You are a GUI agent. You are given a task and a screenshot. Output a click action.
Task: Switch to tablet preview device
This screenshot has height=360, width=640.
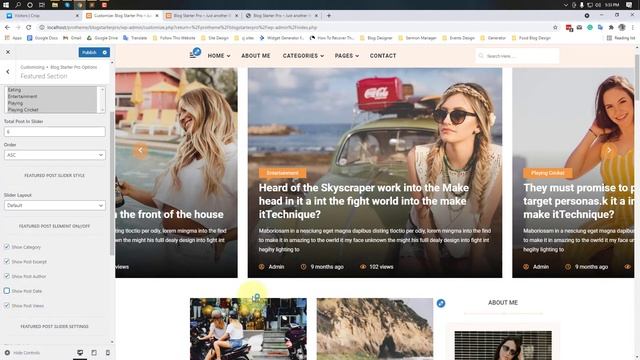94,353
